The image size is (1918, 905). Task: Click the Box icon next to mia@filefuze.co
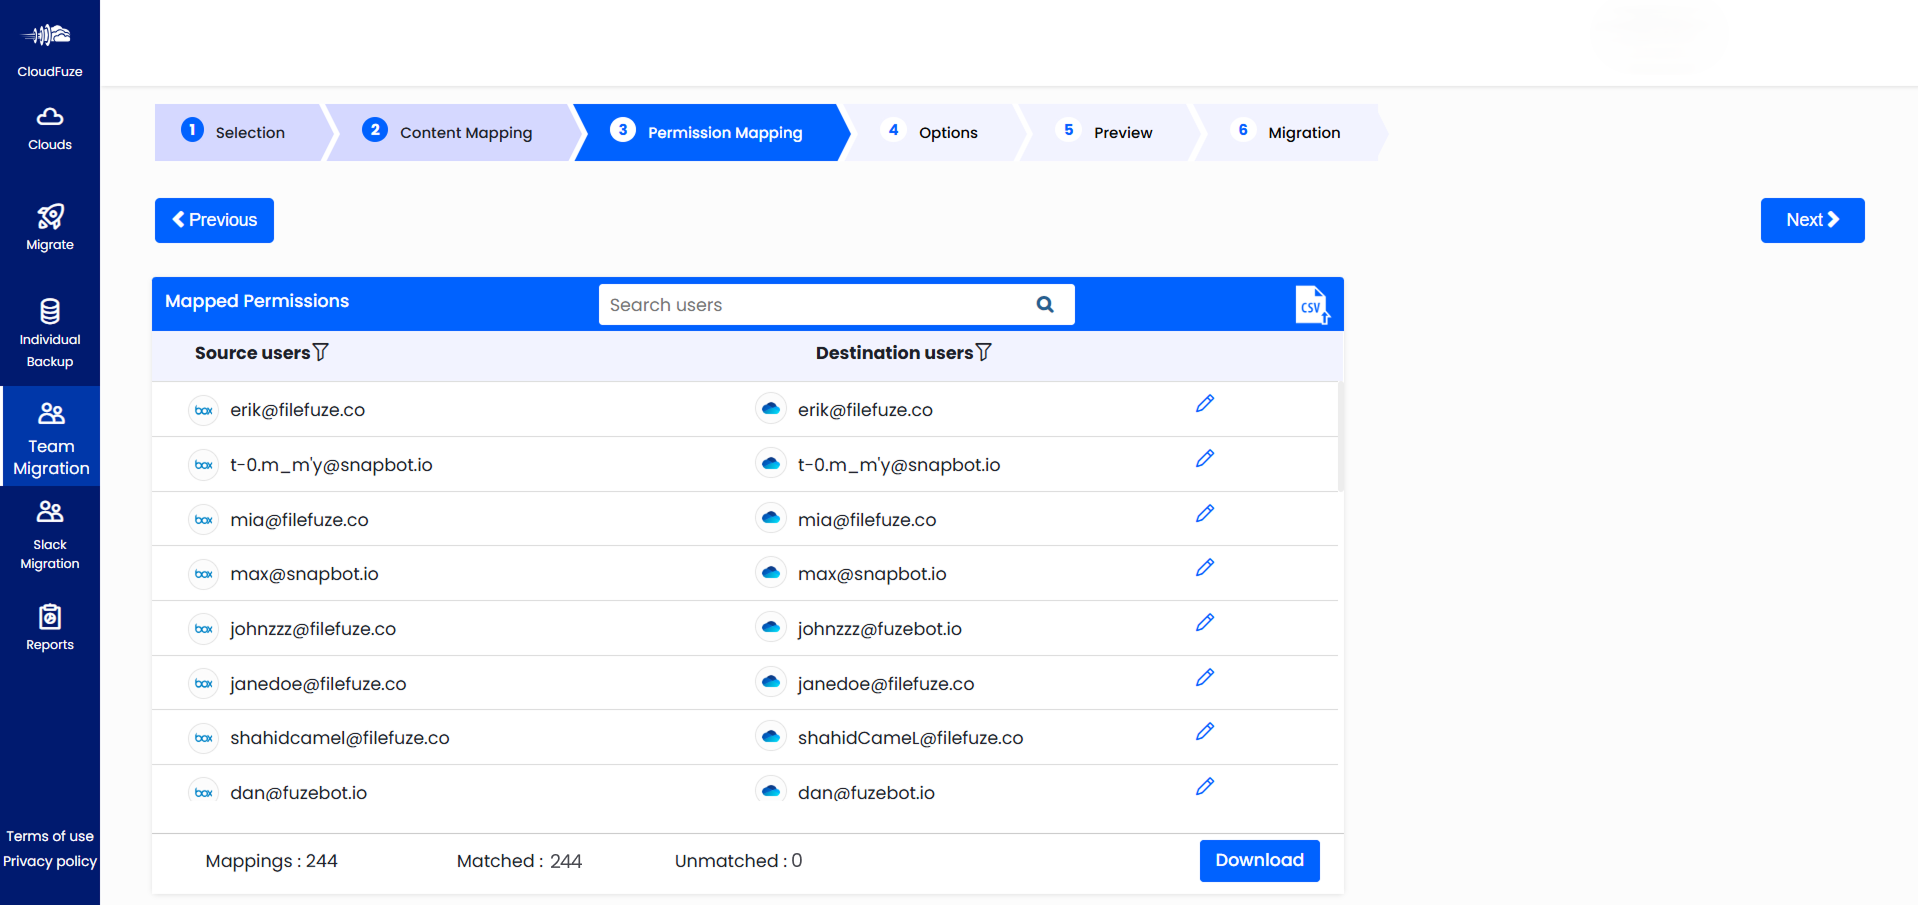[203, 519]
